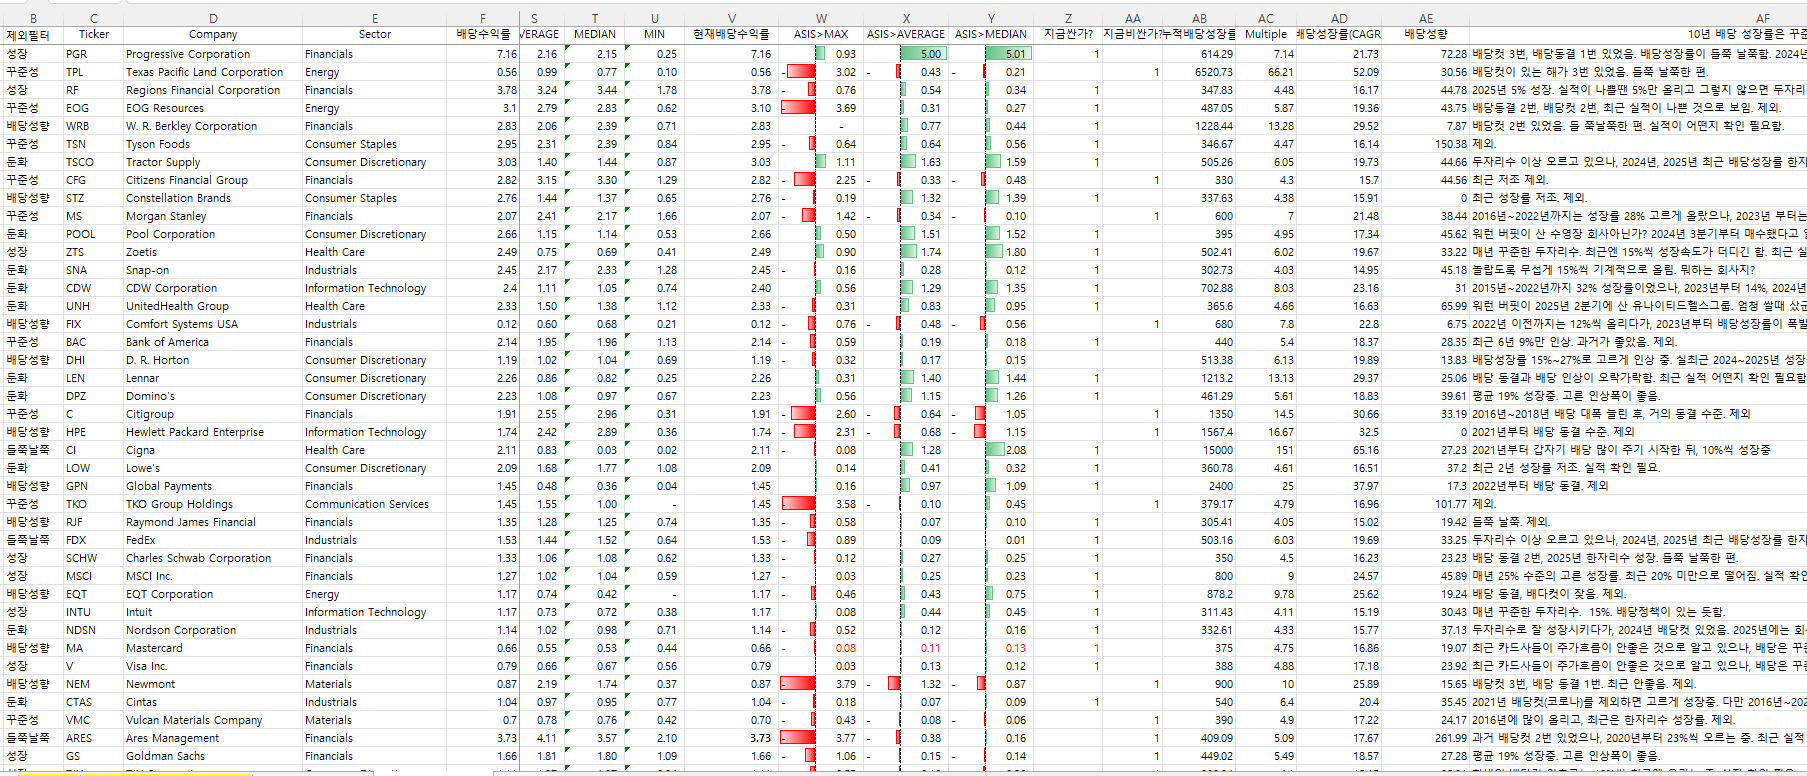The height and width of the screenshot is (776, 1807).
Task: Select the TKO Group Holdings cell
Action: coord(213,504)
